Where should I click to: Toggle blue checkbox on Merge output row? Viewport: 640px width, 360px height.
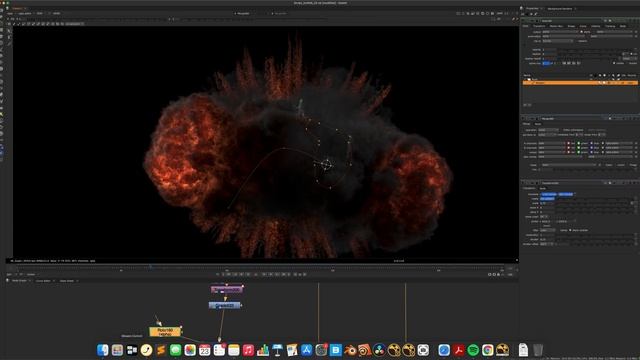591,152
